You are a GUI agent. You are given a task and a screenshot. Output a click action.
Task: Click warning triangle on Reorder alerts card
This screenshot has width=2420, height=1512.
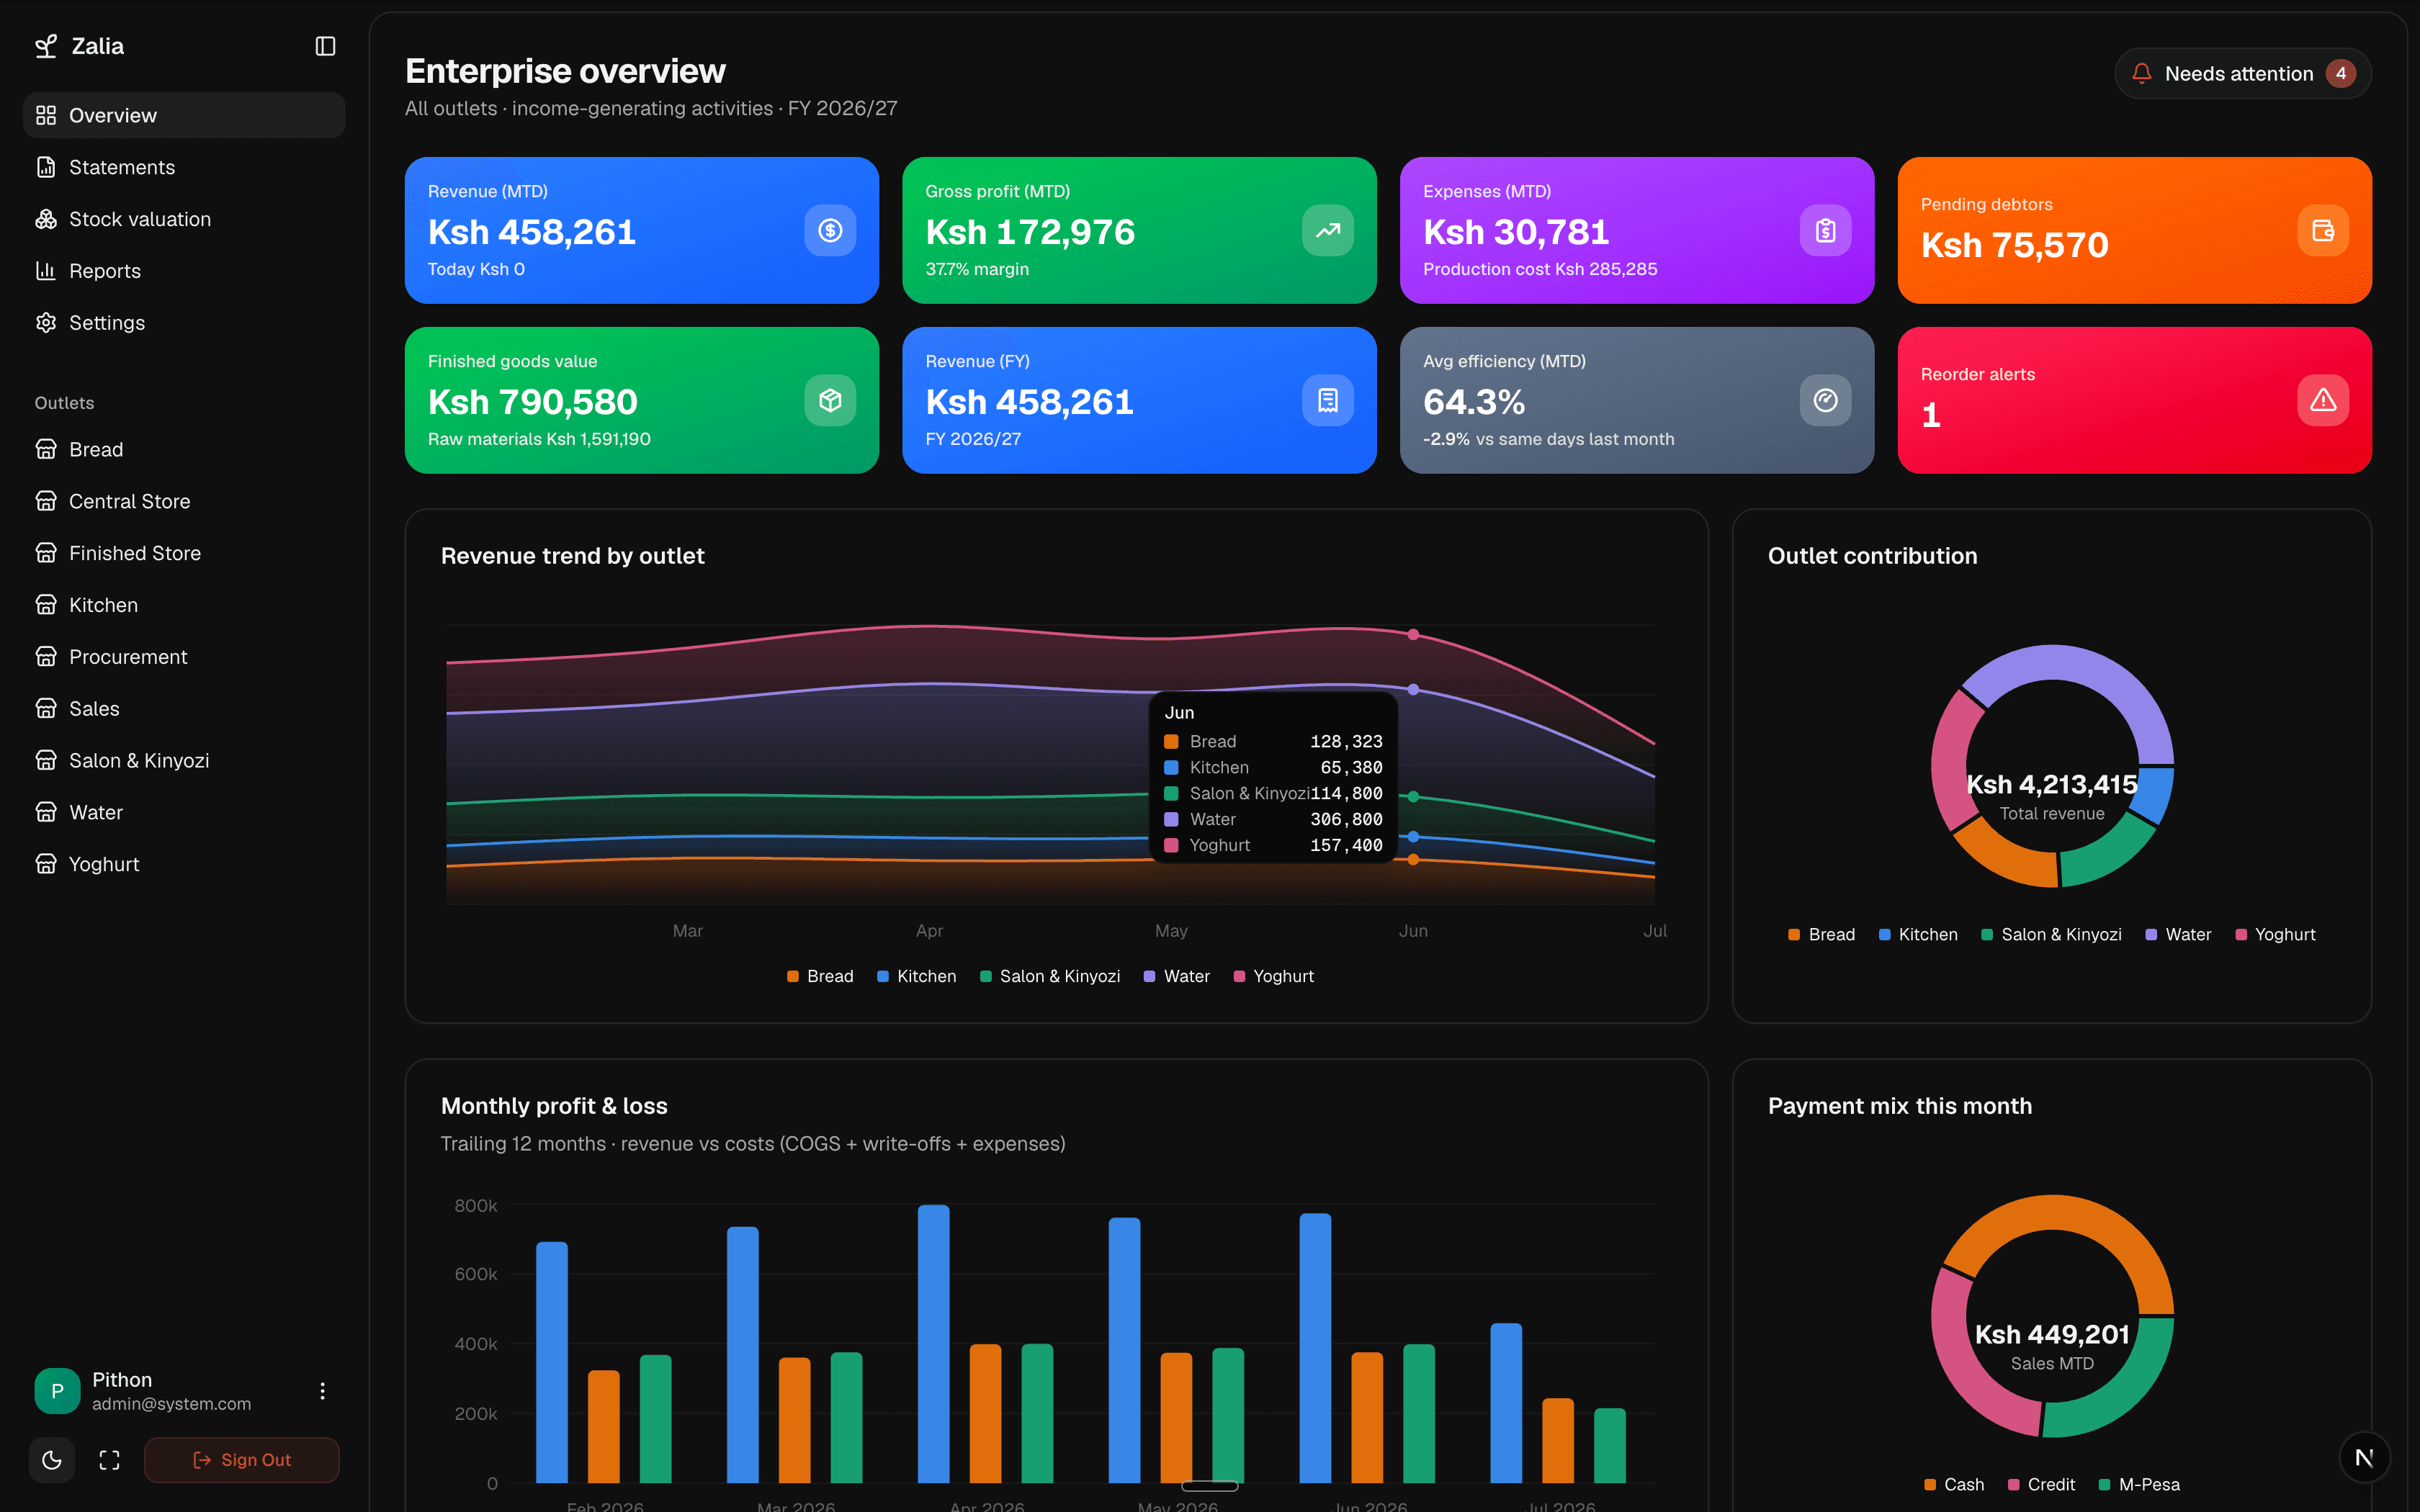[x=2322, y=400]
